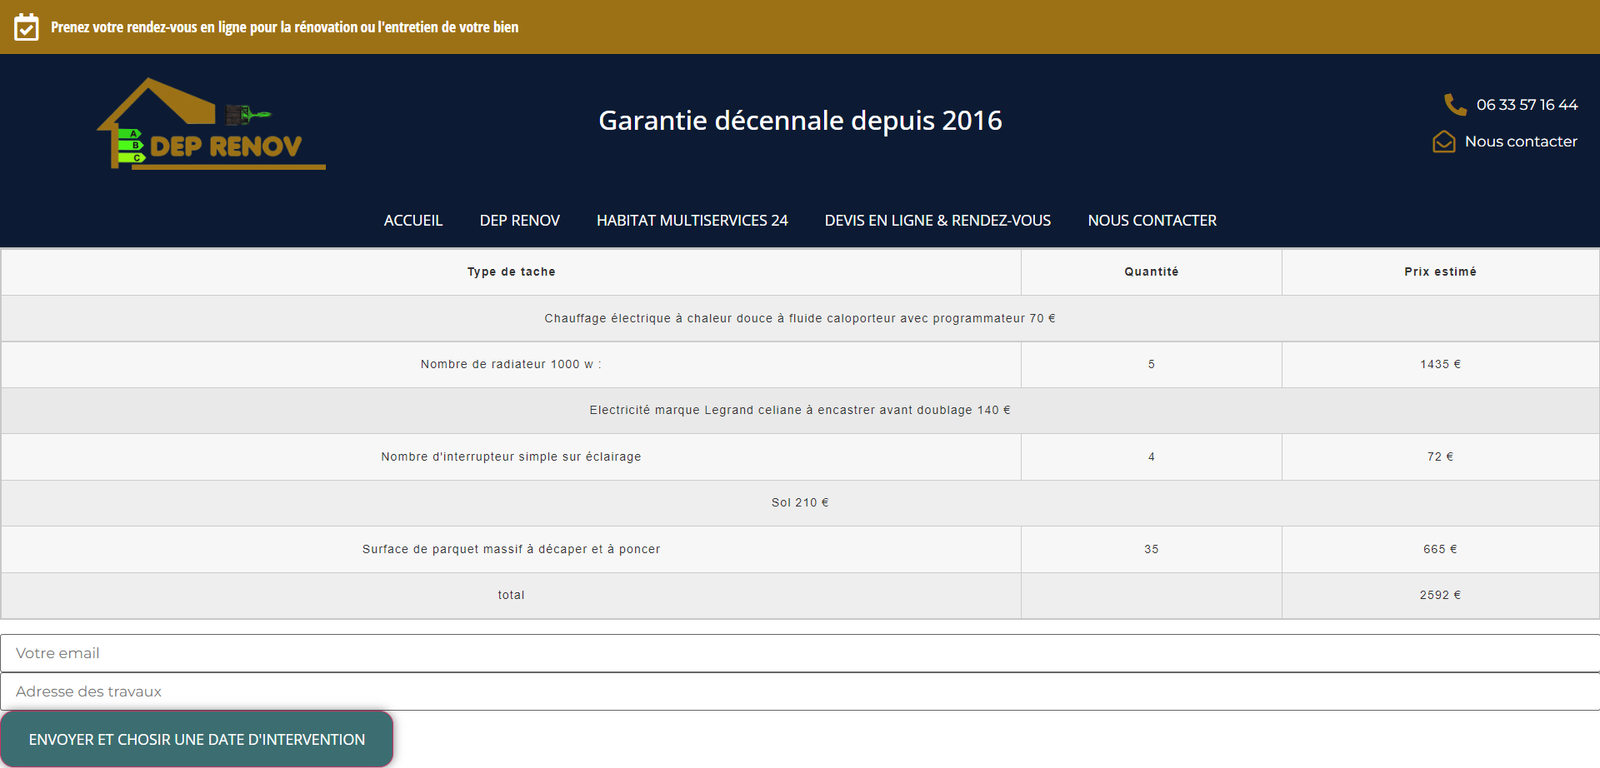The image size is (1600, 768).
Task: Select NOUS CONTACTER in the navigation bar
Action: (x=1152, y=220)
